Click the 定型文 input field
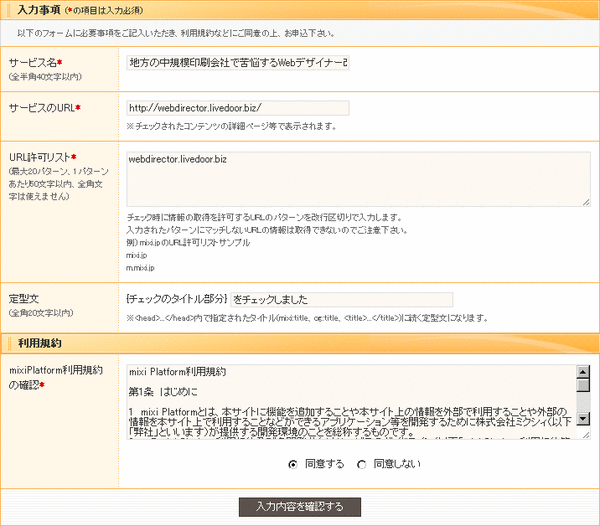Image resolution: width=600 pixels, height=526 pixels. (x=342, y=300)
